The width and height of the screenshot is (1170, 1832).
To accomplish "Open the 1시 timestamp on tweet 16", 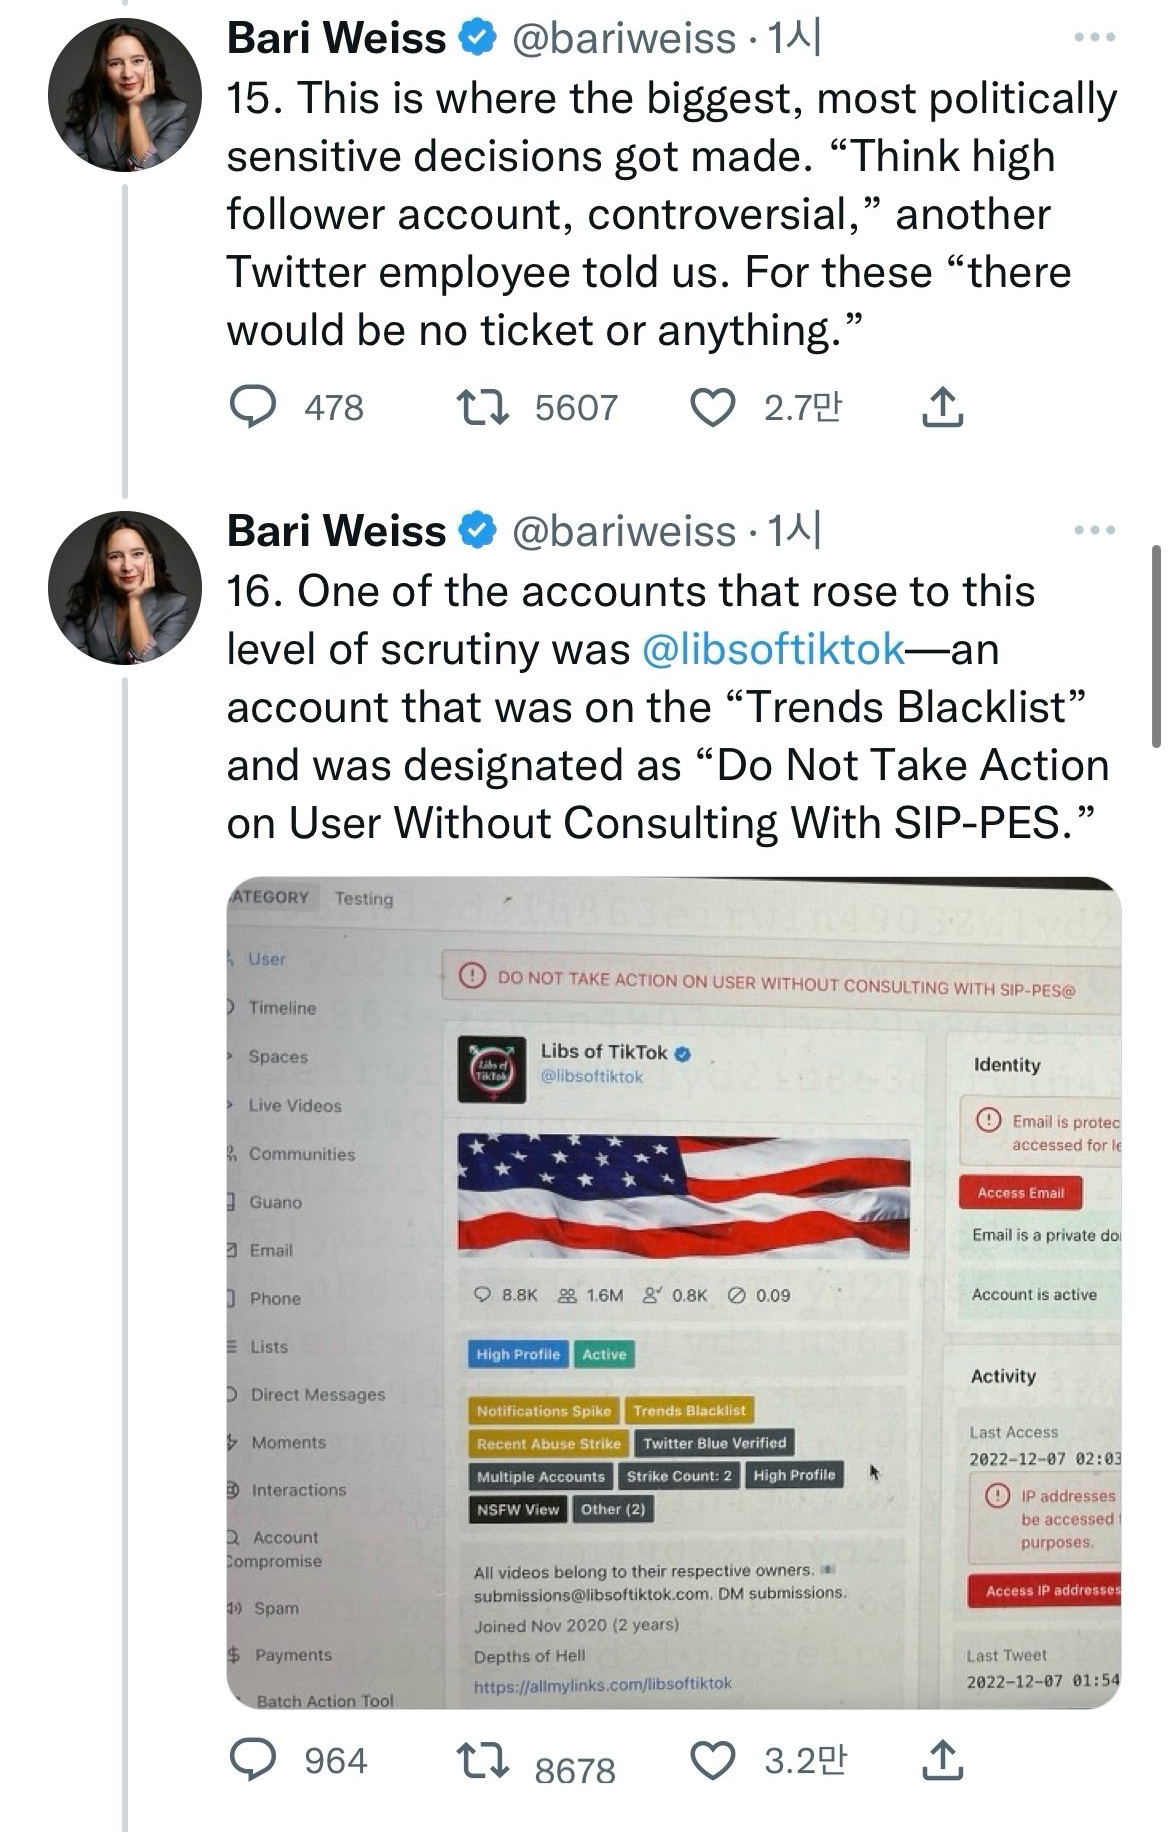I will coord(793,530).
